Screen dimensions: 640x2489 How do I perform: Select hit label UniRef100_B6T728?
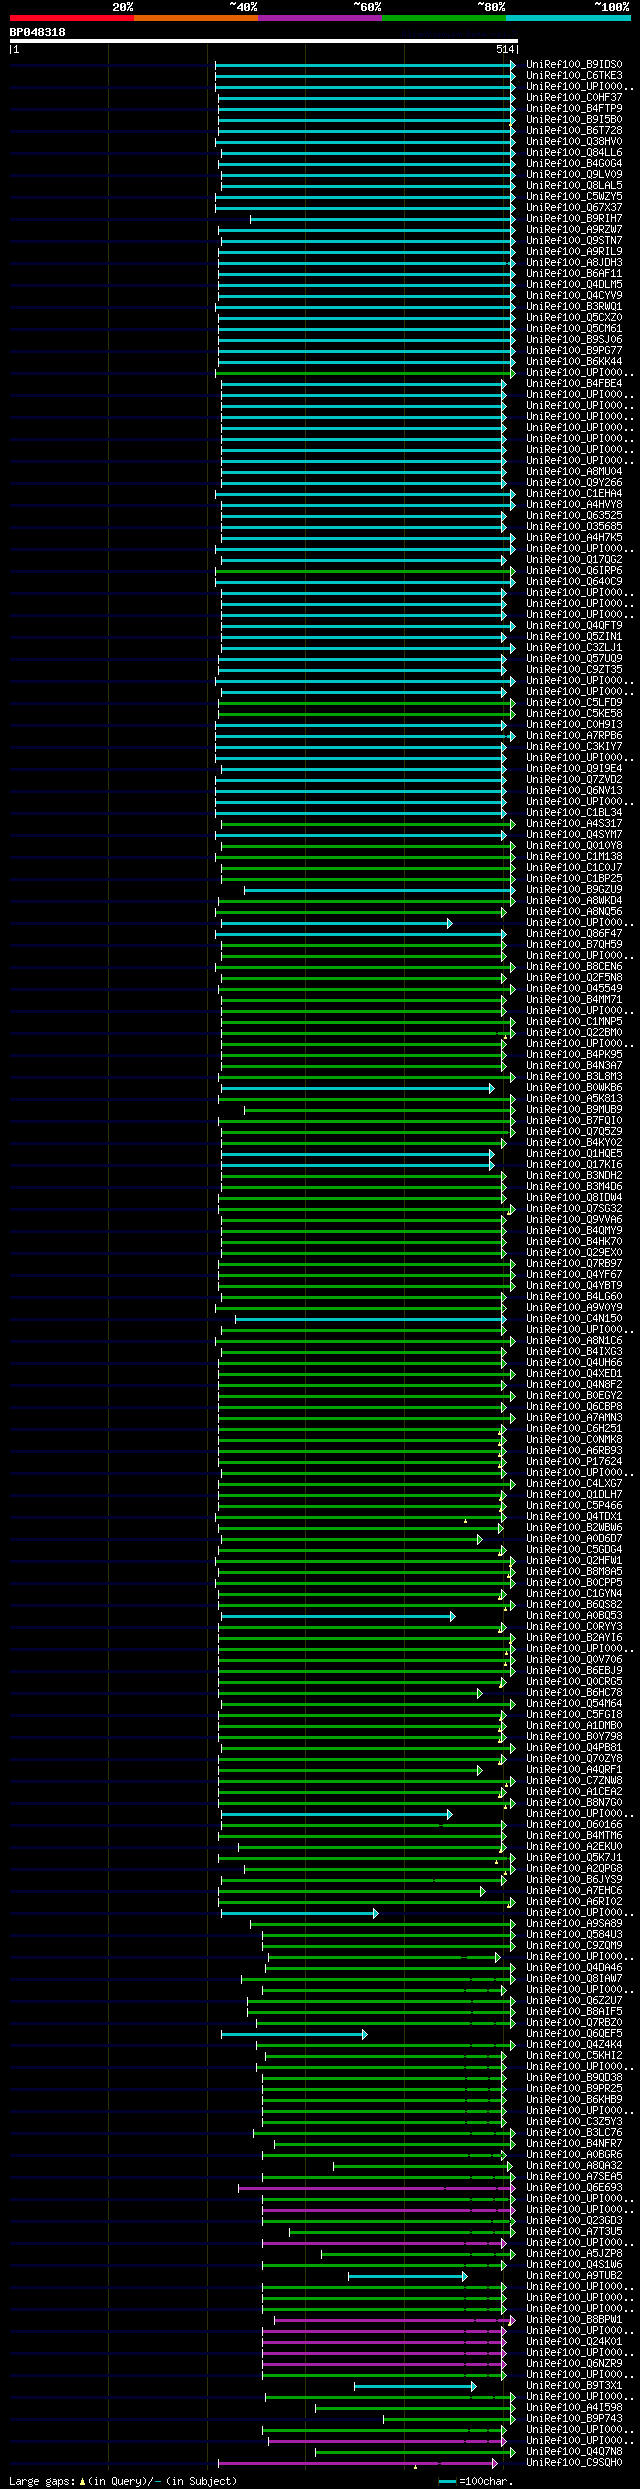(574, 131)
